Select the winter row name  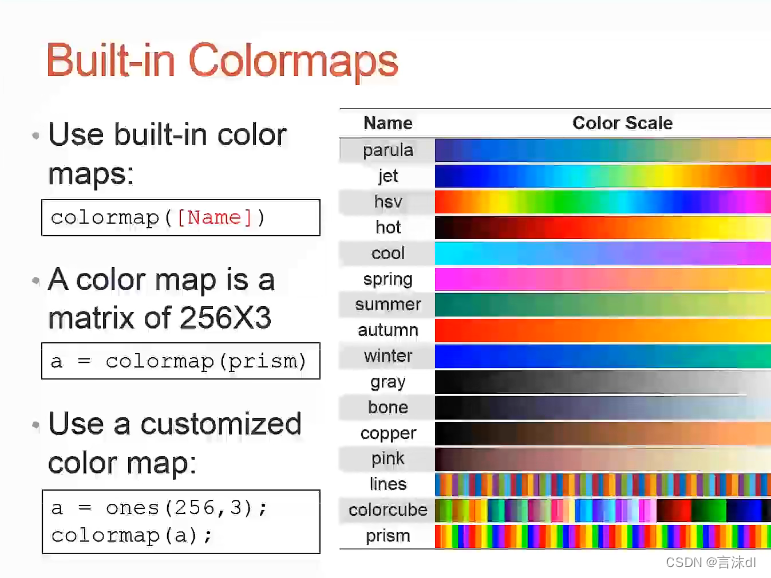[388, 356]
